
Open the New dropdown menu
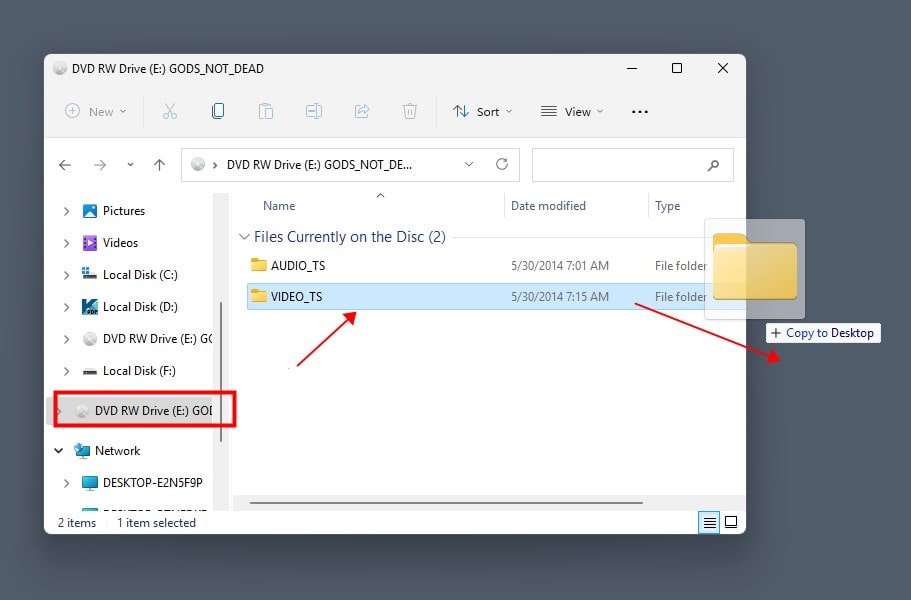(x=96, y=111)
